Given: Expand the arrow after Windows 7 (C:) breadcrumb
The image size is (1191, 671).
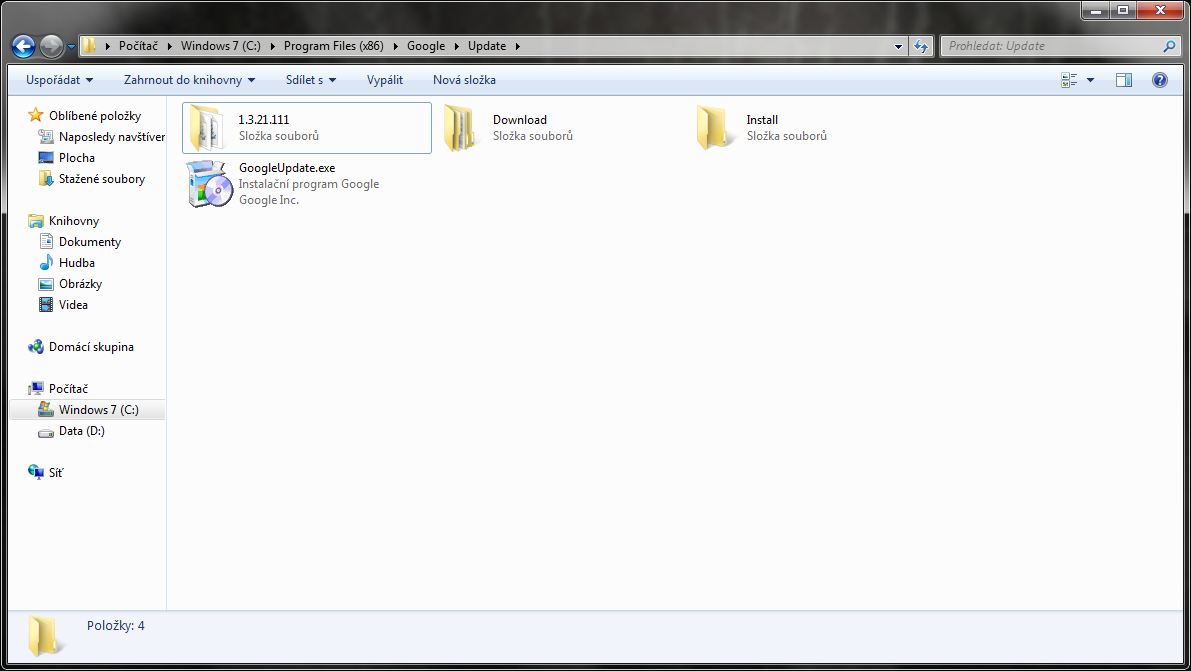Looking at the screenshot, I should [273, 46].
